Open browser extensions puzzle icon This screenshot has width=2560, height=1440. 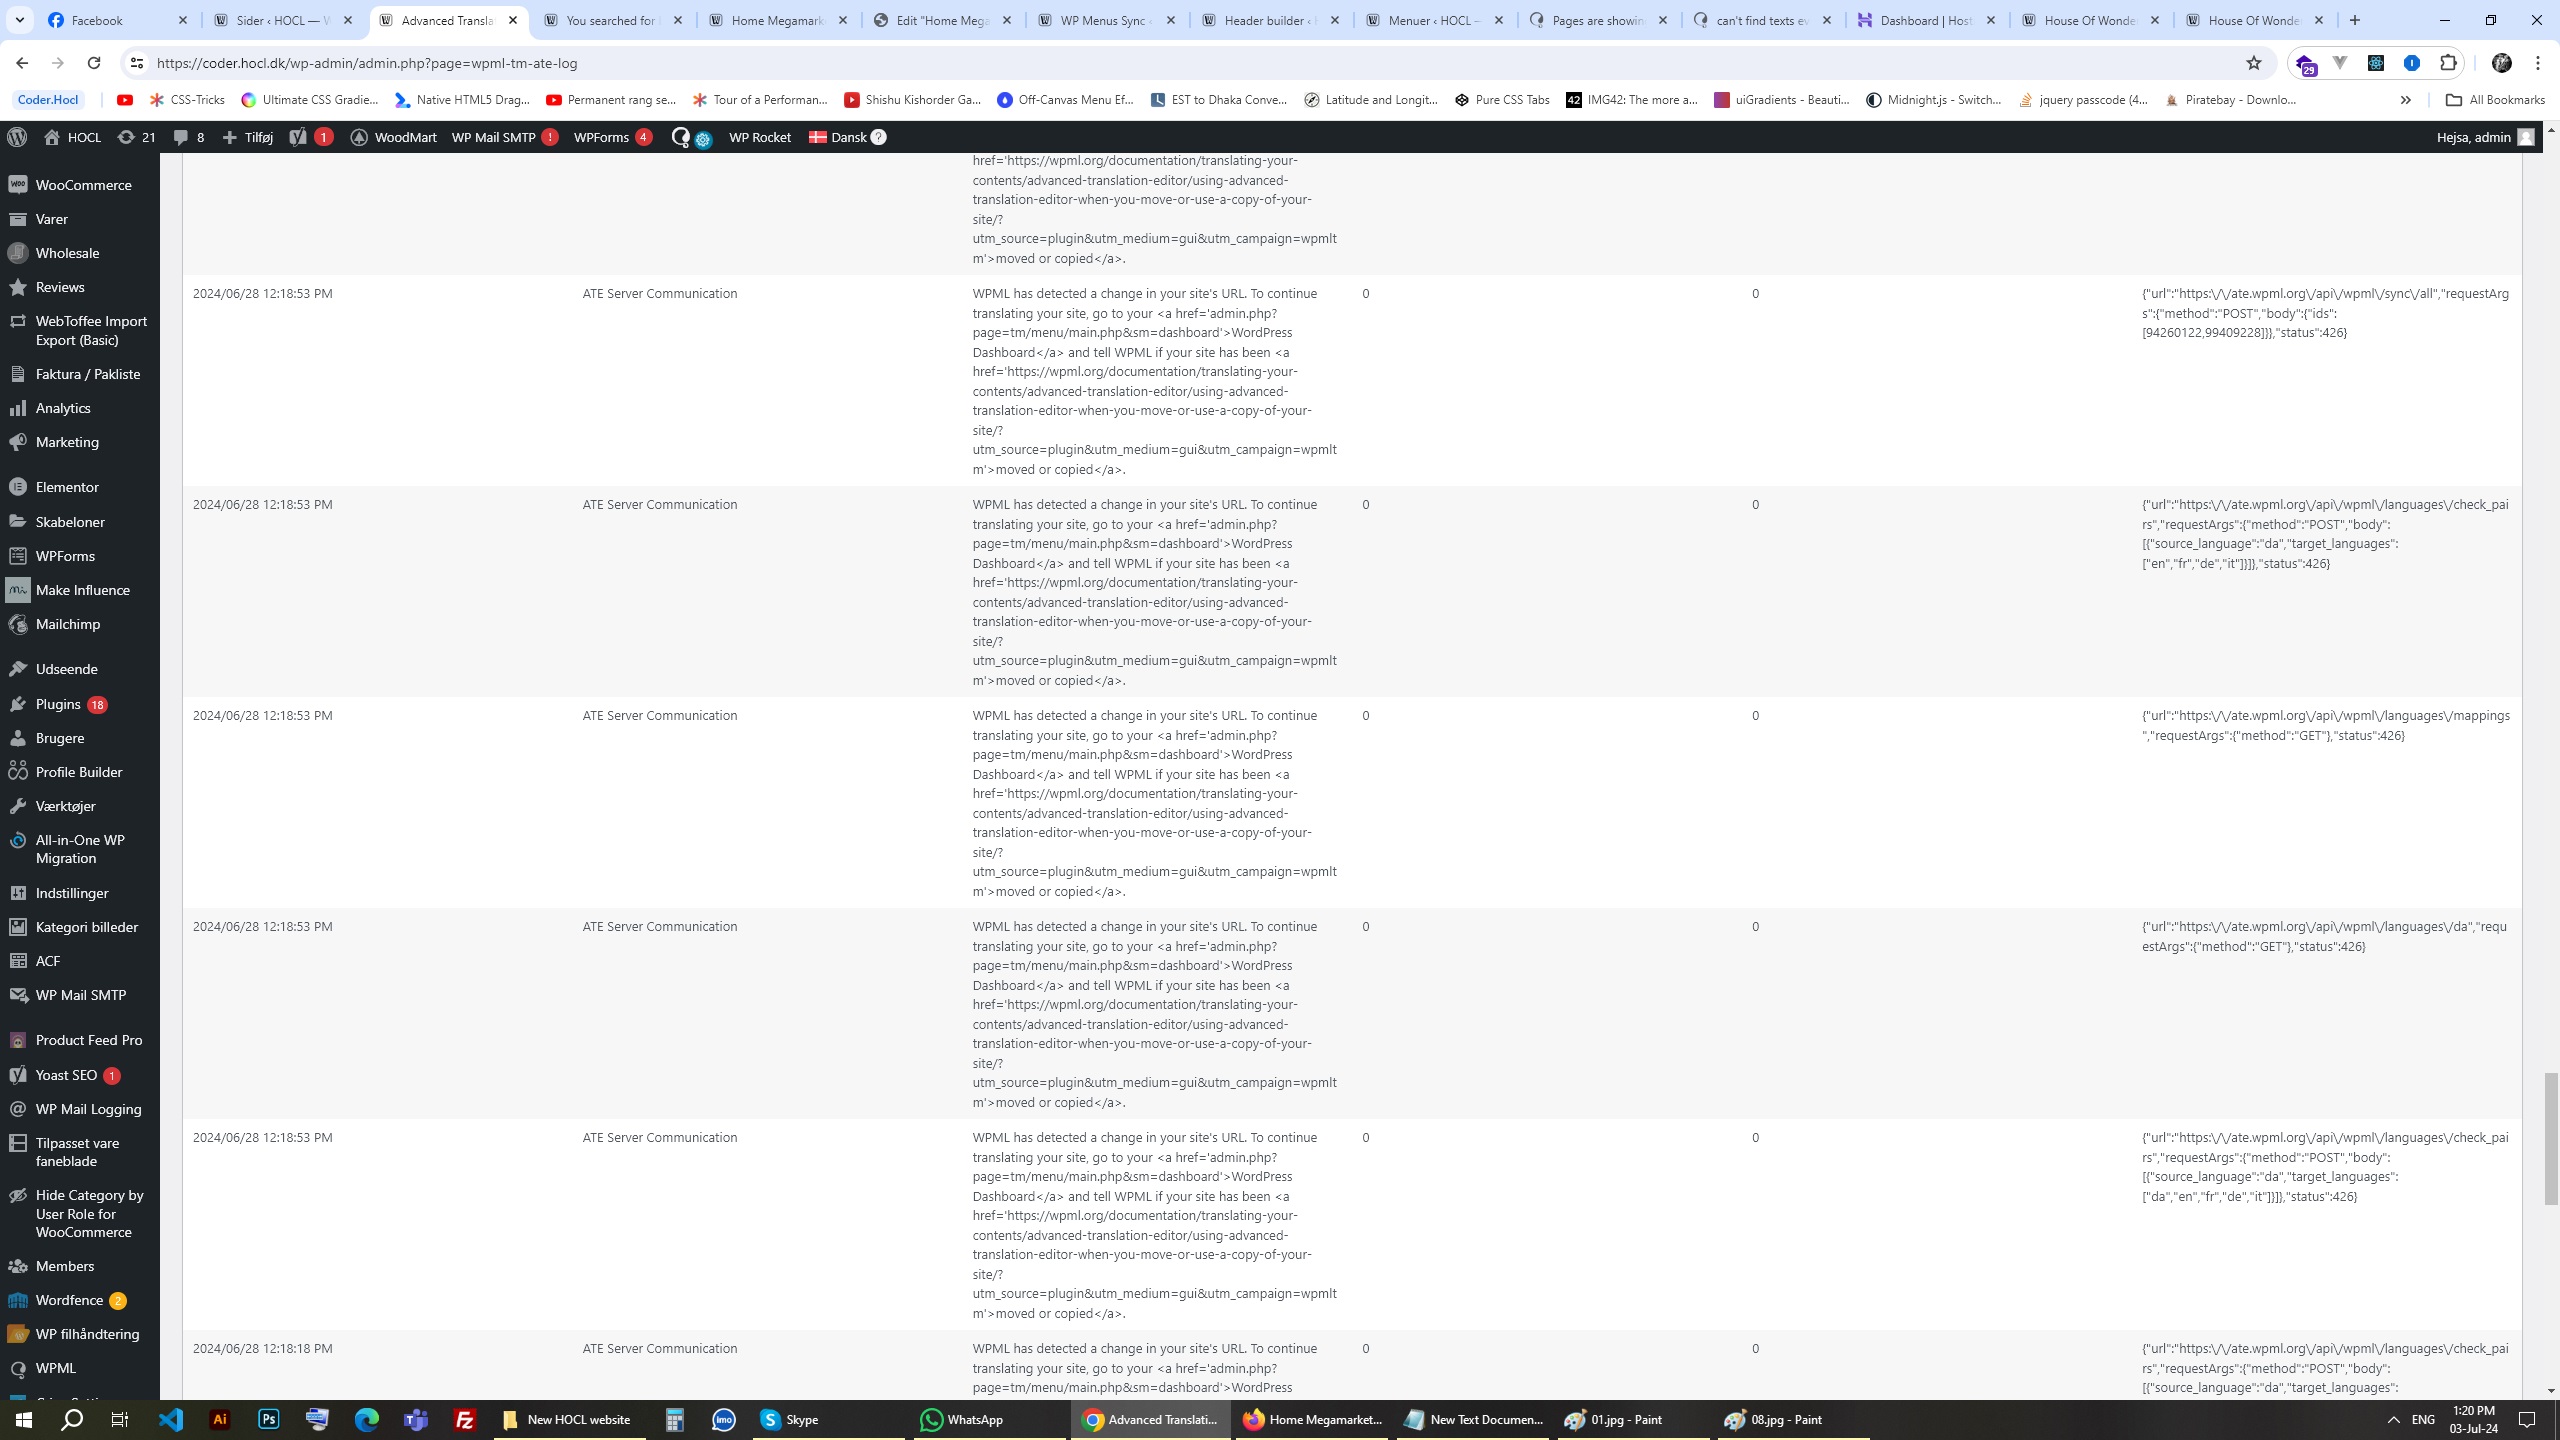2449,63
